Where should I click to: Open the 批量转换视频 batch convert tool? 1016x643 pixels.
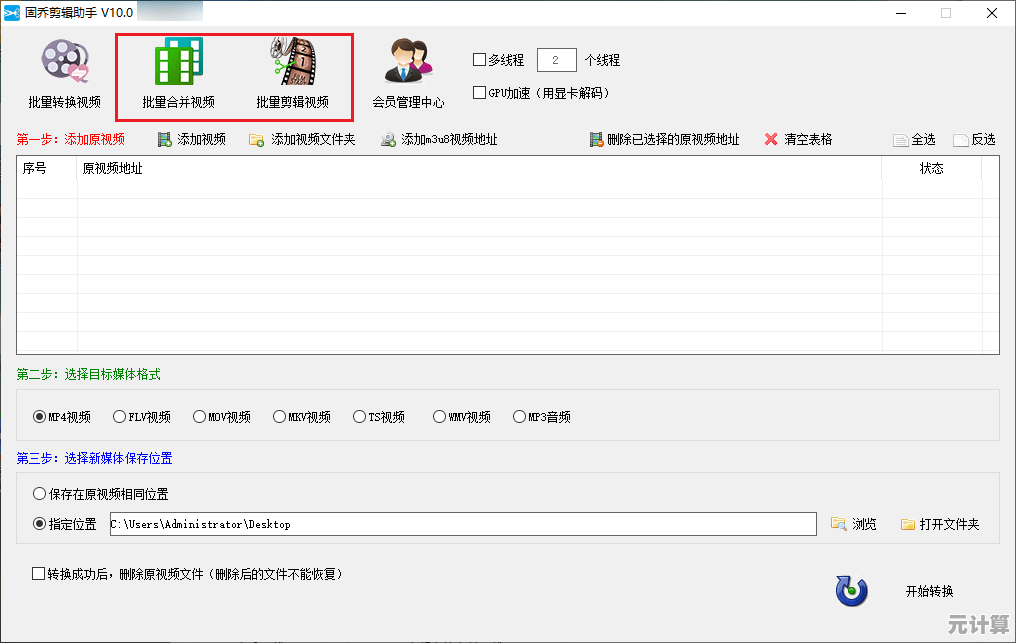pos(65,73)
